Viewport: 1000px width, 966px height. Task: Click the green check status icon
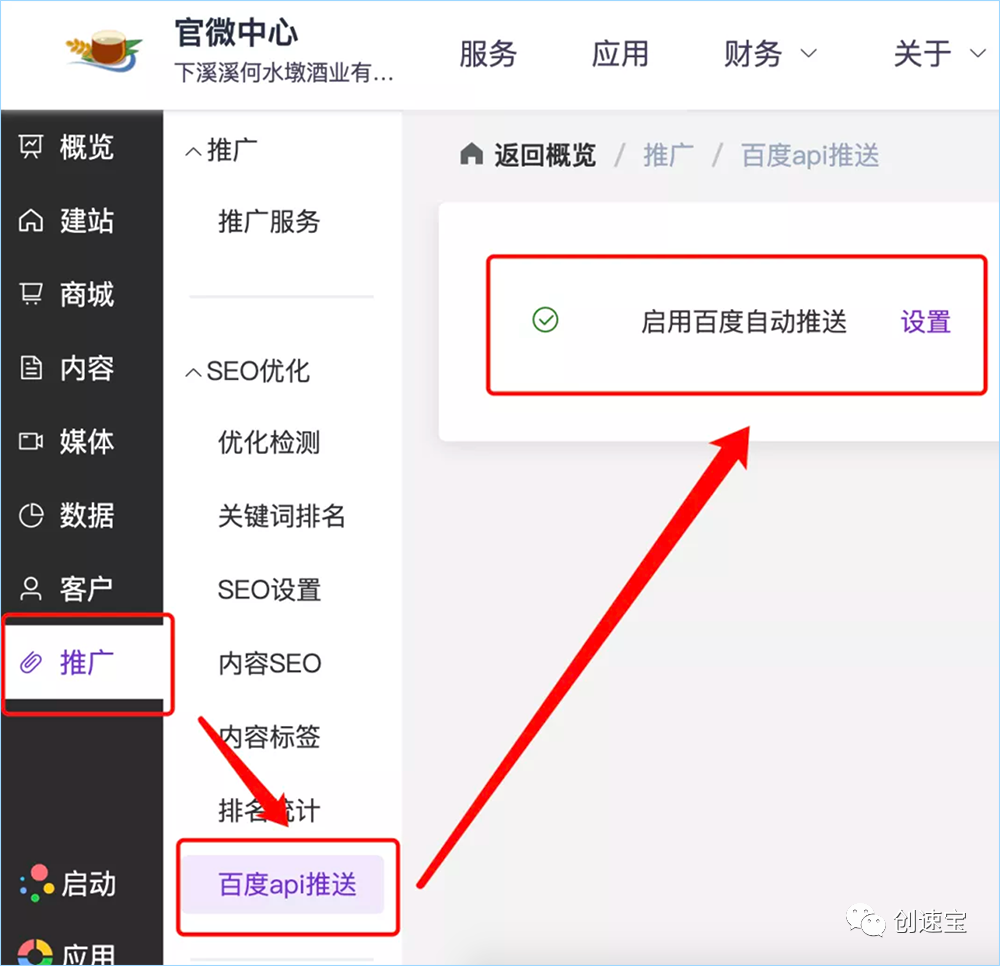click(545, 320)
